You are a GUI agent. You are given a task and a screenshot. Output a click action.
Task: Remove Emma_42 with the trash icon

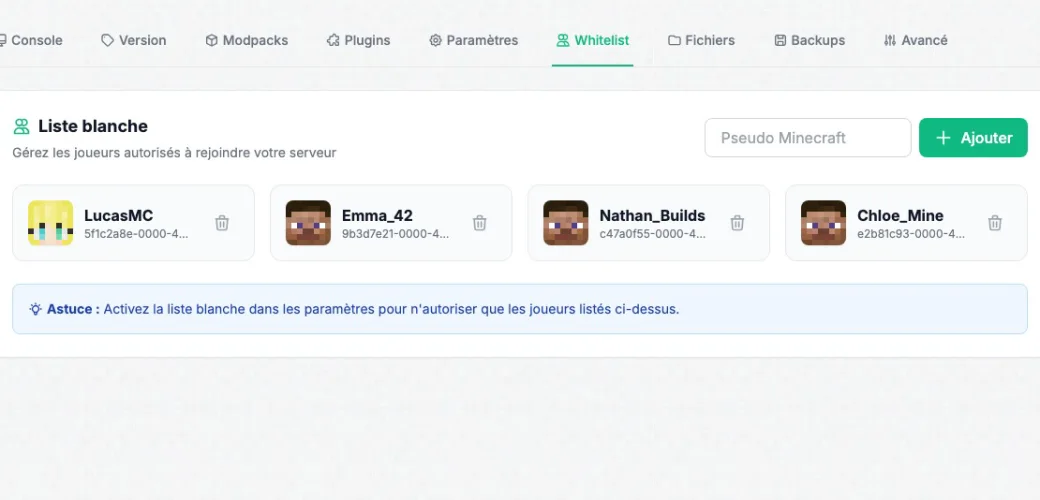480,223
